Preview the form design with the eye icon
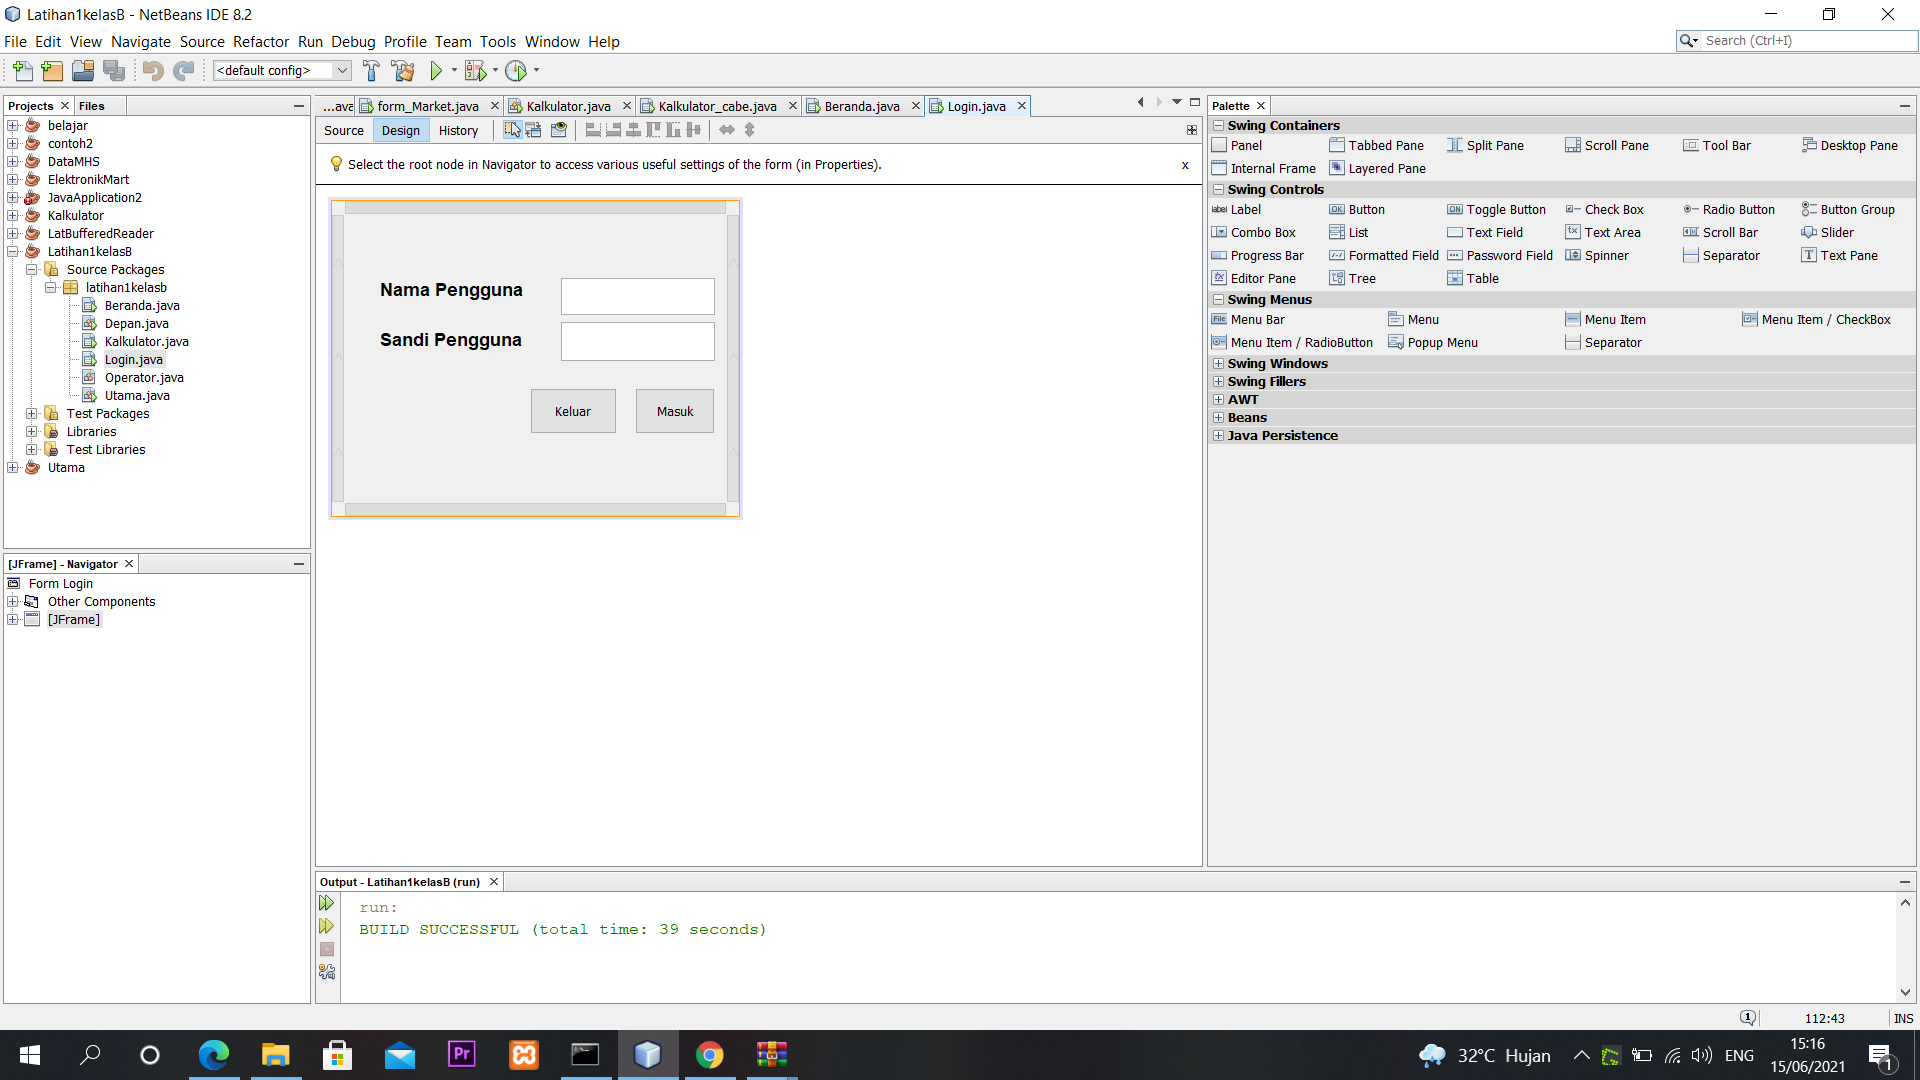Image resolution: width=1920 pixels, height=1080 pixels. click(x=558, y=130)
